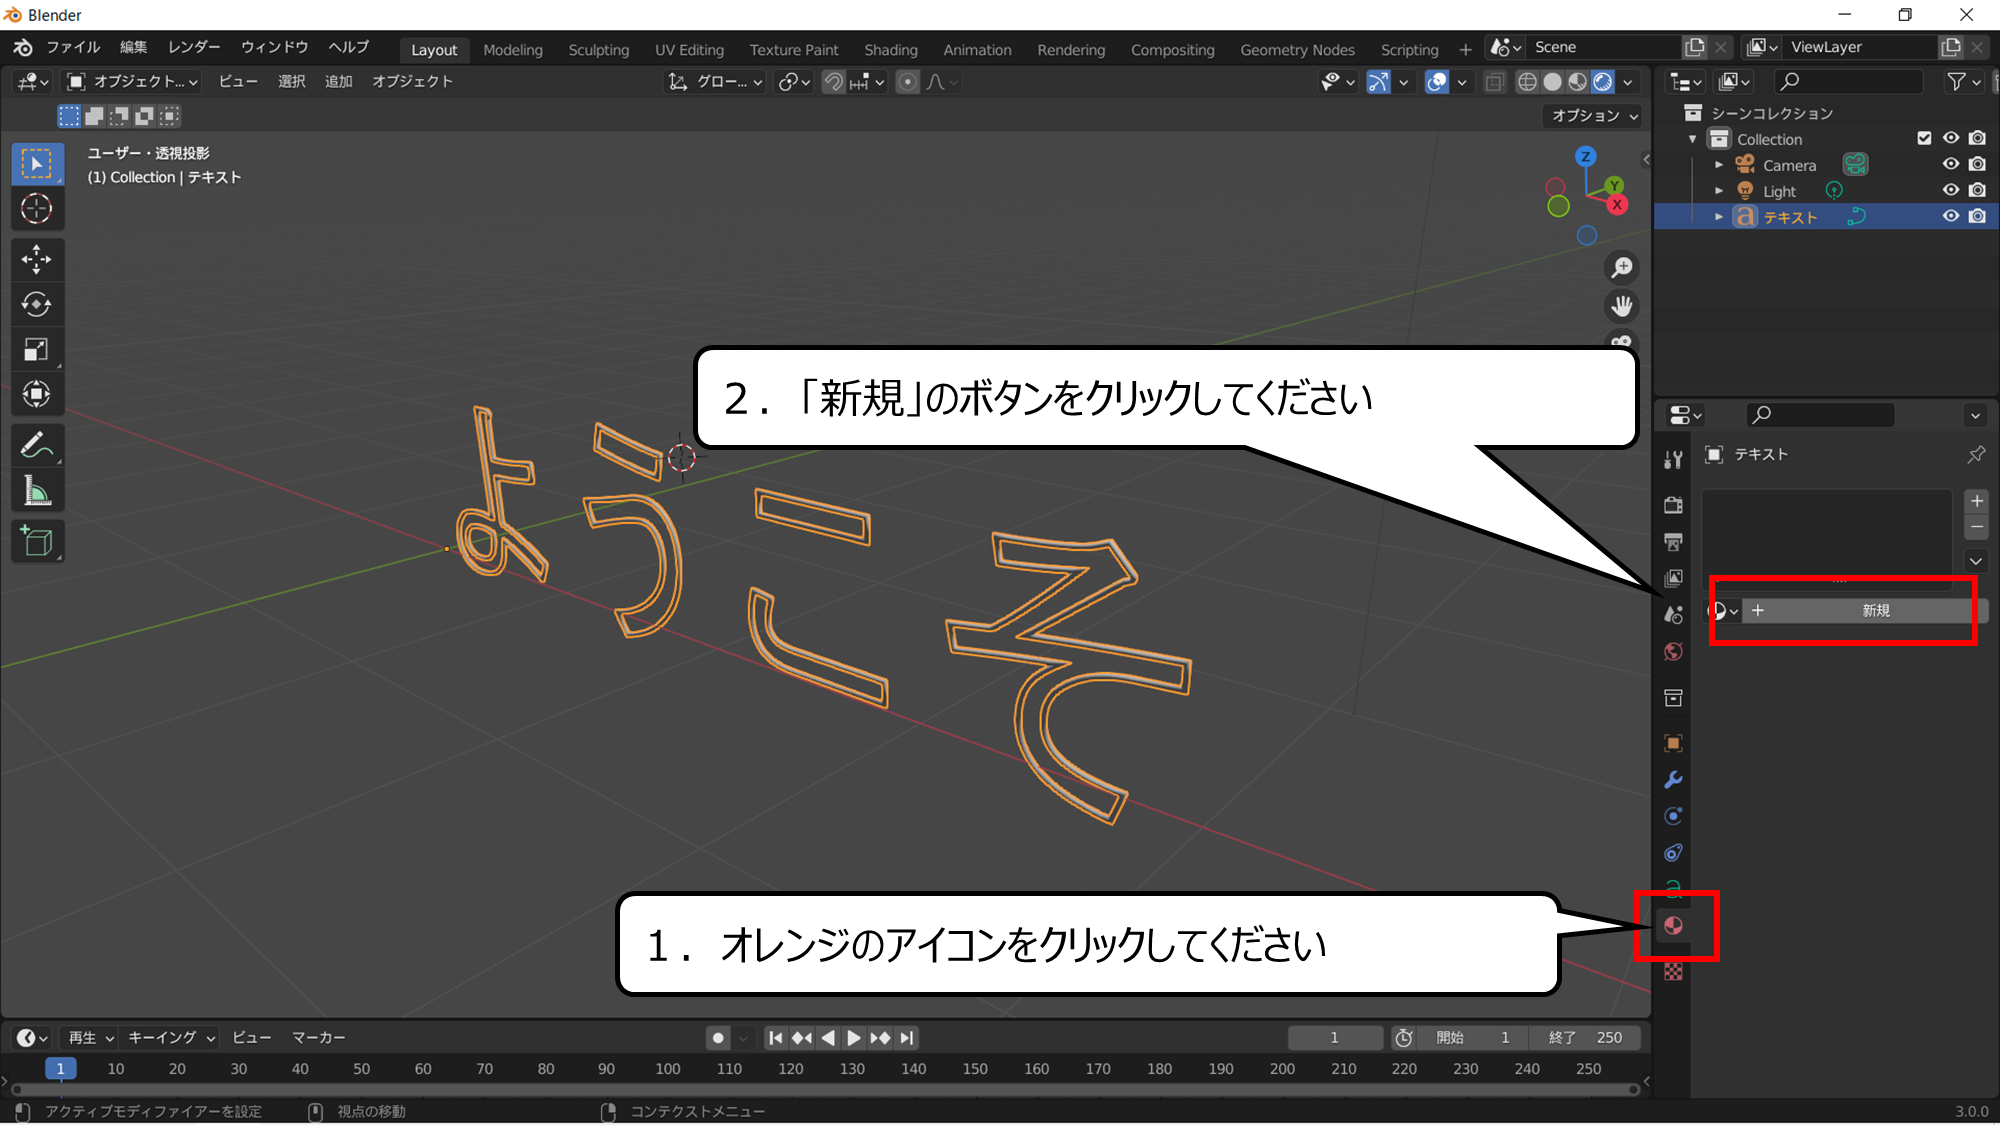Open the Scene properties tab icon
Image resolution: width=2000 pixels, height=1125 pixels.
click(1673, 615)
